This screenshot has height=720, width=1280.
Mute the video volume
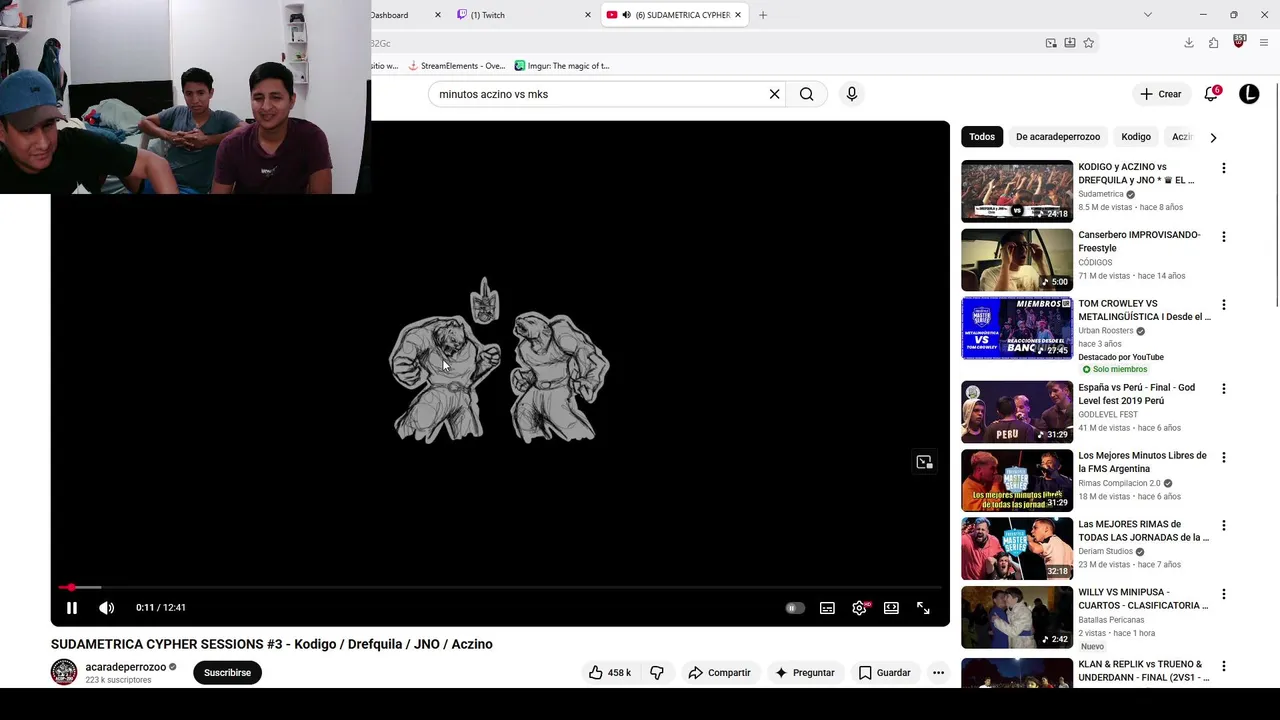tap(107, 608)
